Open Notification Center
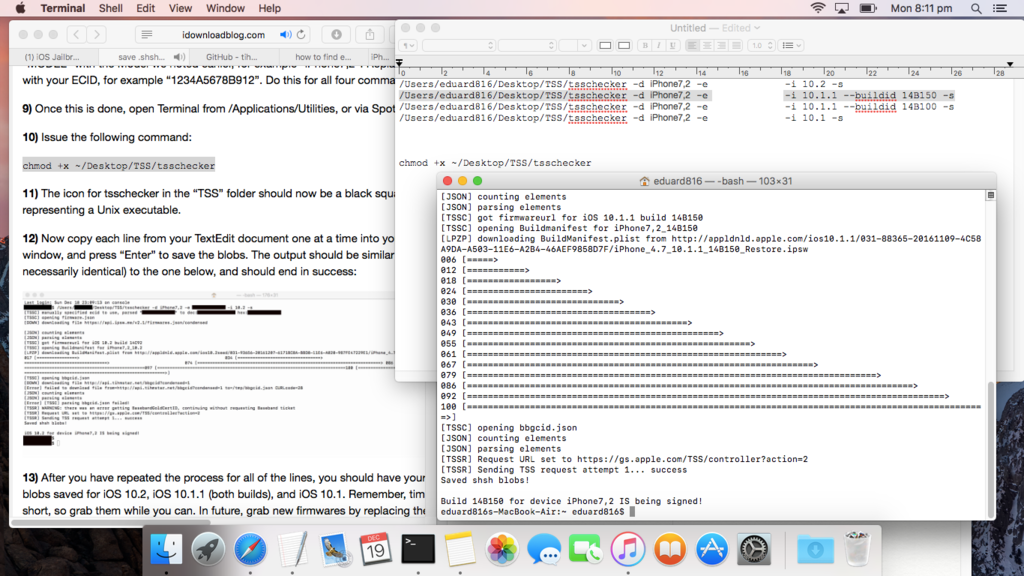This screenshot has width=1024, height=576. point(1000,8)
